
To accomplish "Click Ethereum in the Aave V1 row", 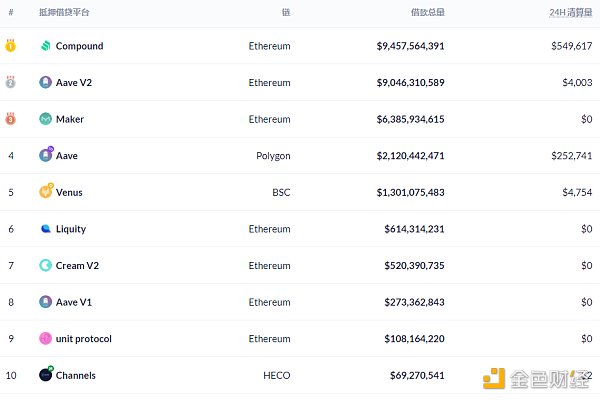I will 269,302.
